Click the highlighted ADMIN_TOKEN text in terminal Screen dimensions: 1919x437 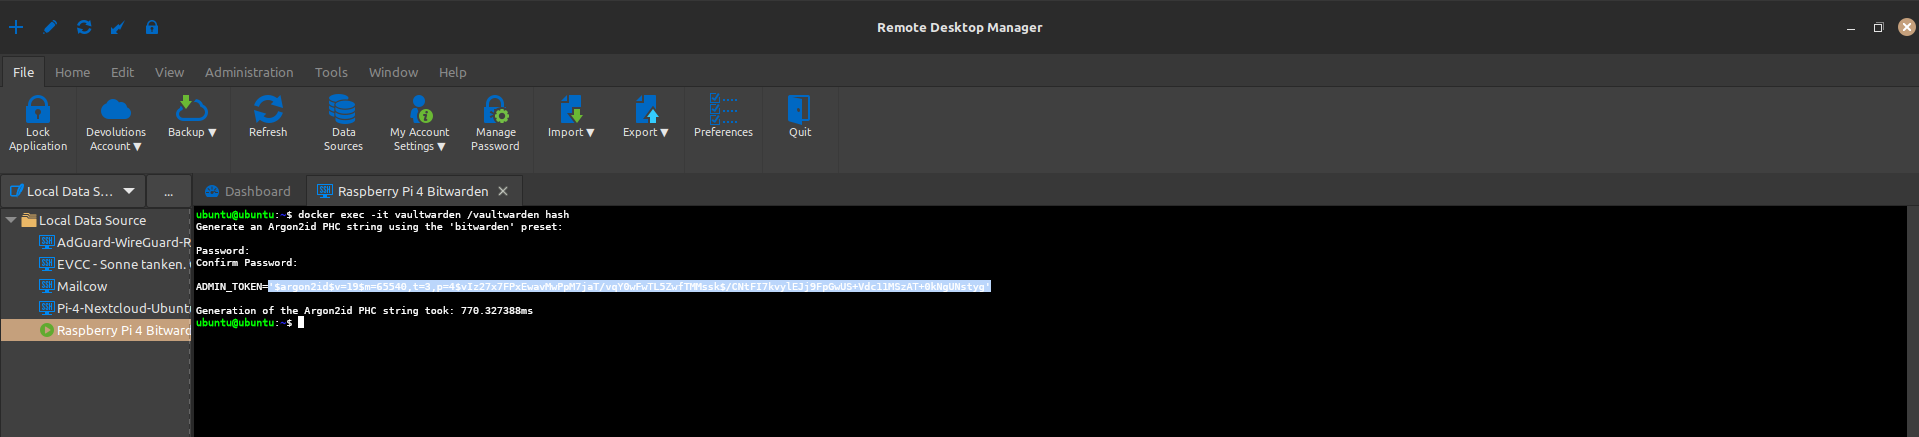[x=630, y=286]
